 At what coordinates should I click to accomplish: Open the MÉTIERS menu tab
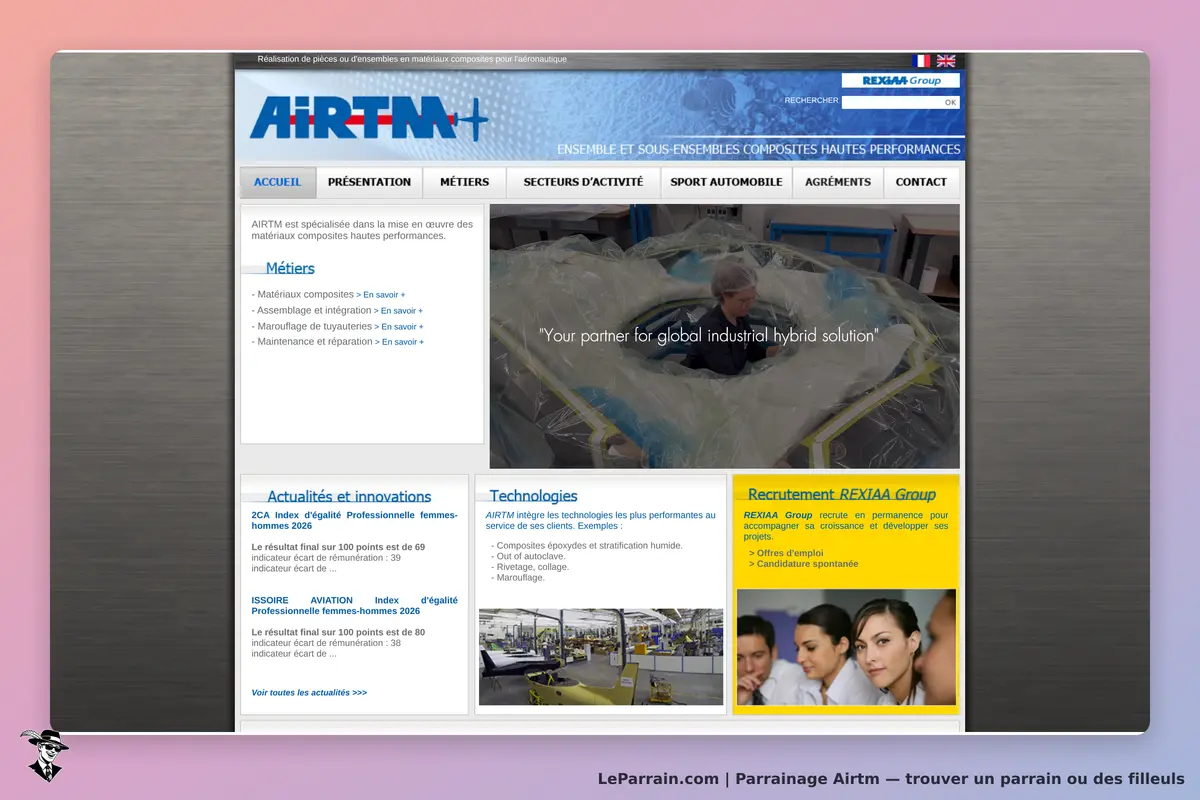coord(464,182)
